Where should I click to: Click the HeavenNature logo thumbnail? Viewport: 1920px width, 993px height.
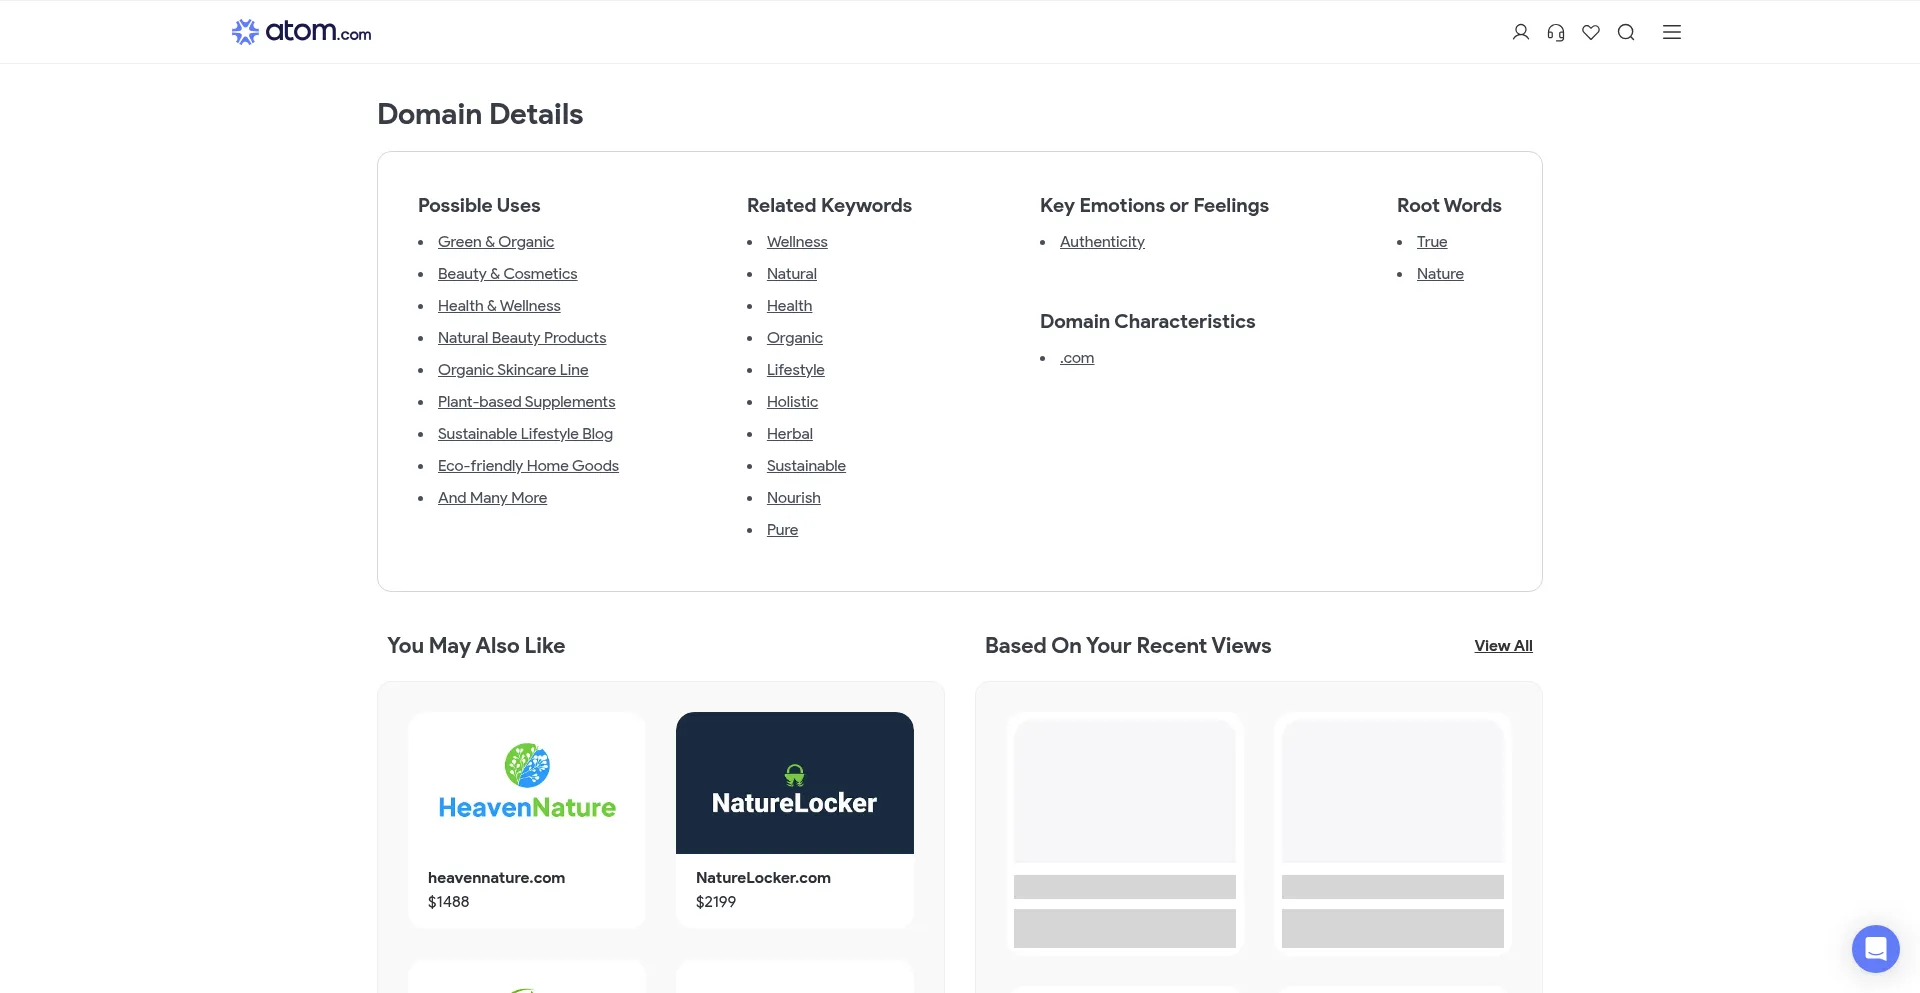(527, 783)
